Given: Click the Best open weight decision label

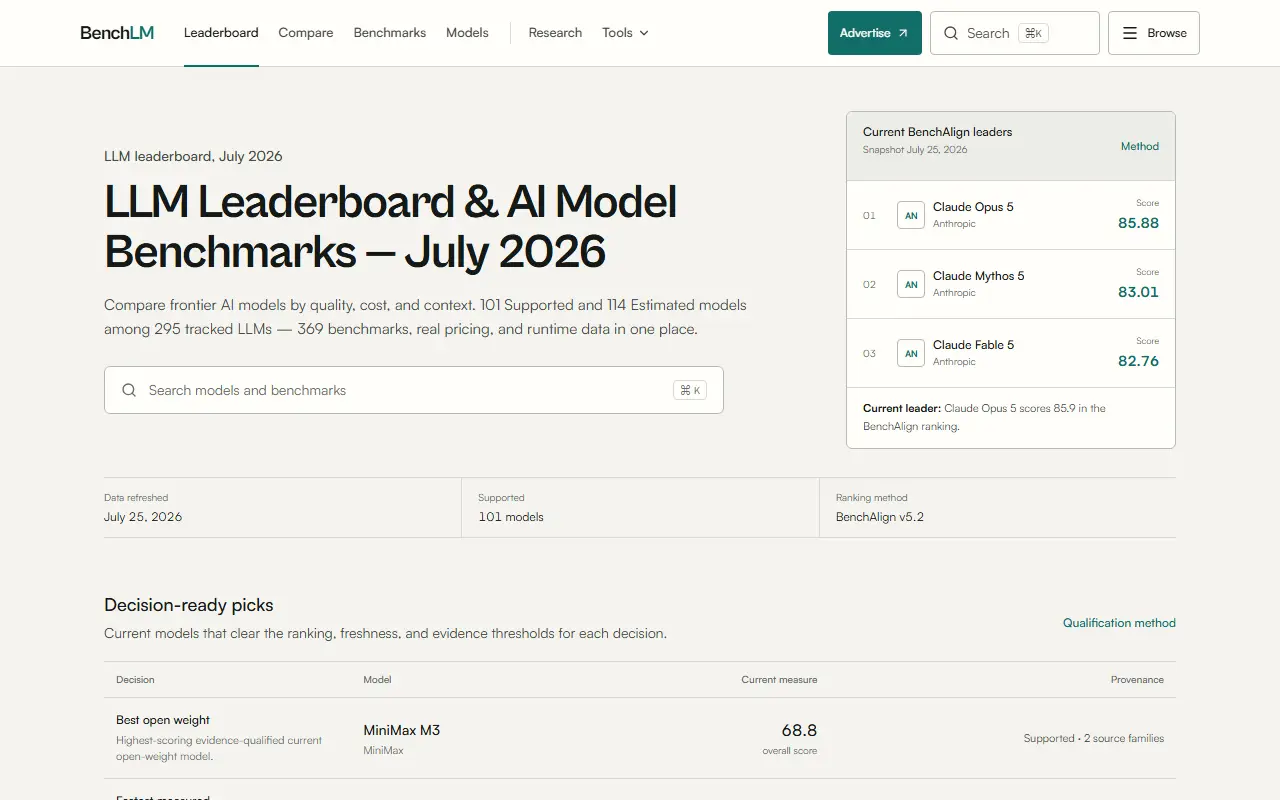Looking at the screenshot, I should 163,720.
